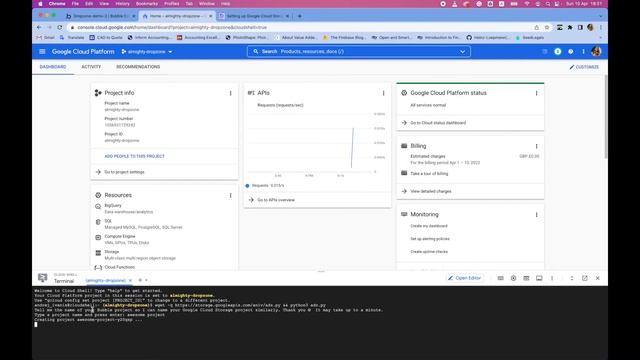Click Set up alerting policies link
The image size is (640, 360).
click(430, 239)
